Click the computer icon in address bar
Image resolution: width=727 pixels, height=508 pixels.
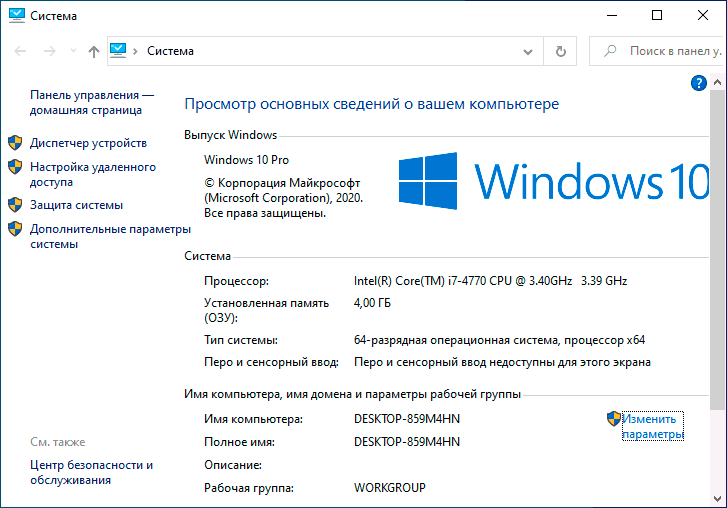pos(118,50)
